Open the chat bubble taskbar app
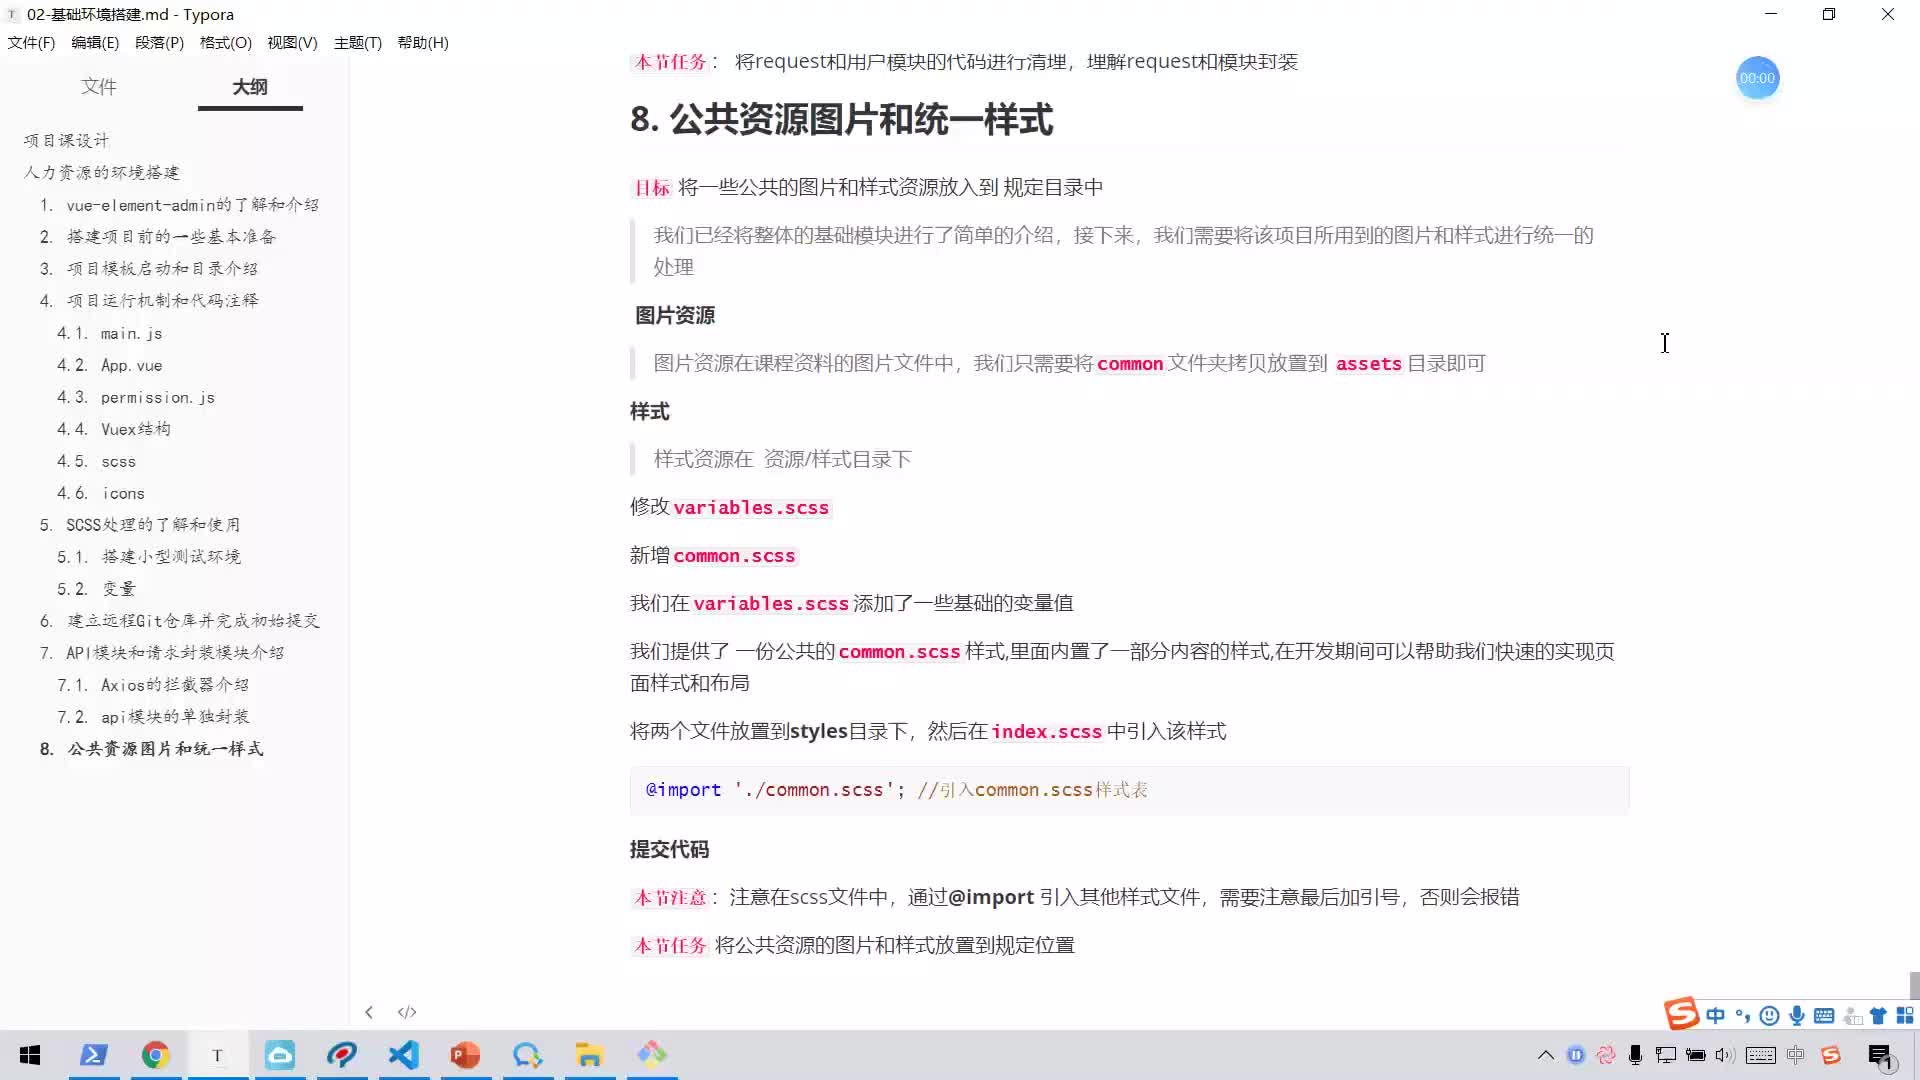This screenshot has width=1920, height=1080. pyautogui.click(x=528, y=1055)
